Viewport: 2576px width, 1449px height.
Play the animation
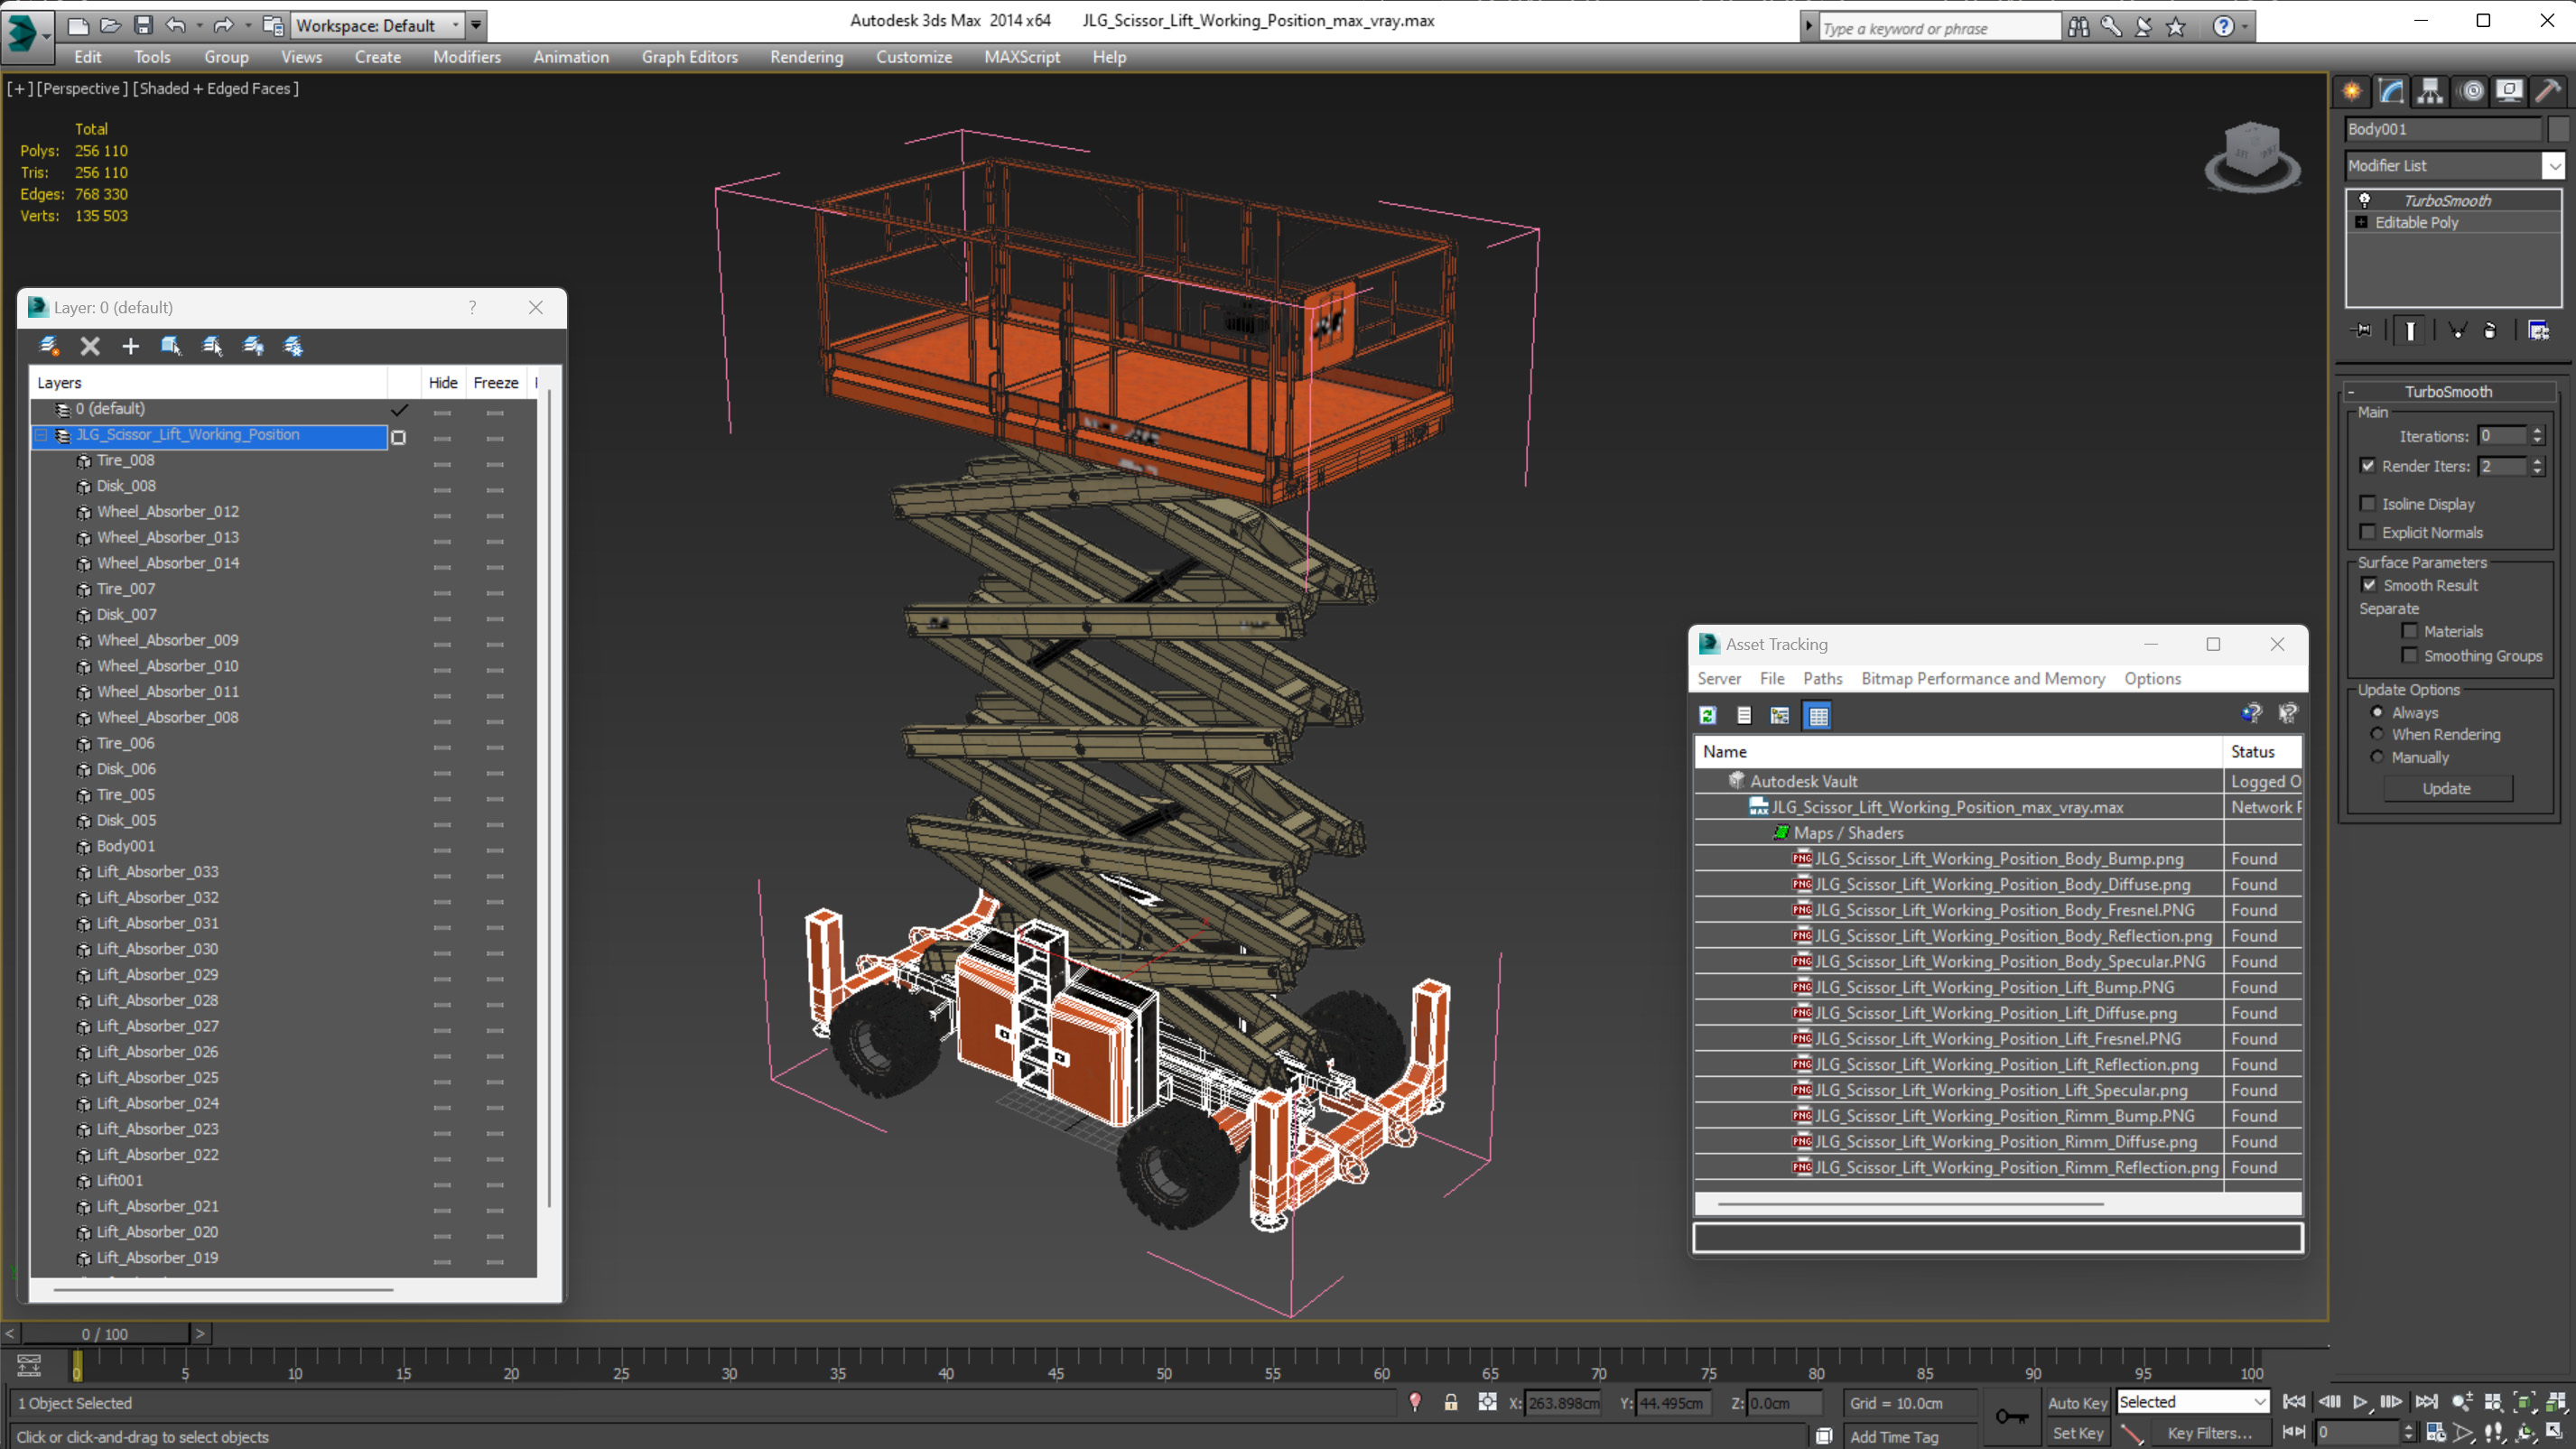[2361, 1402]
